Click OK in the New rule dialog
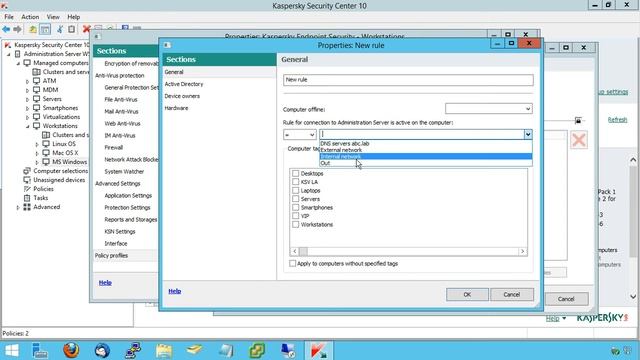 click(x=467, y=294)
